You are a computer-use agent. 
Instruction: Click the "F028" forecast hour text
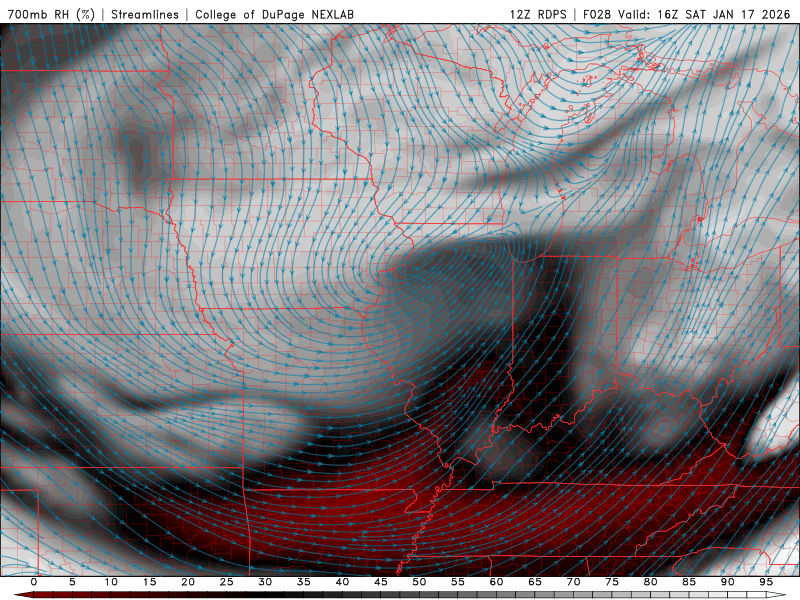pyautogui.click(x=596, y=14)
